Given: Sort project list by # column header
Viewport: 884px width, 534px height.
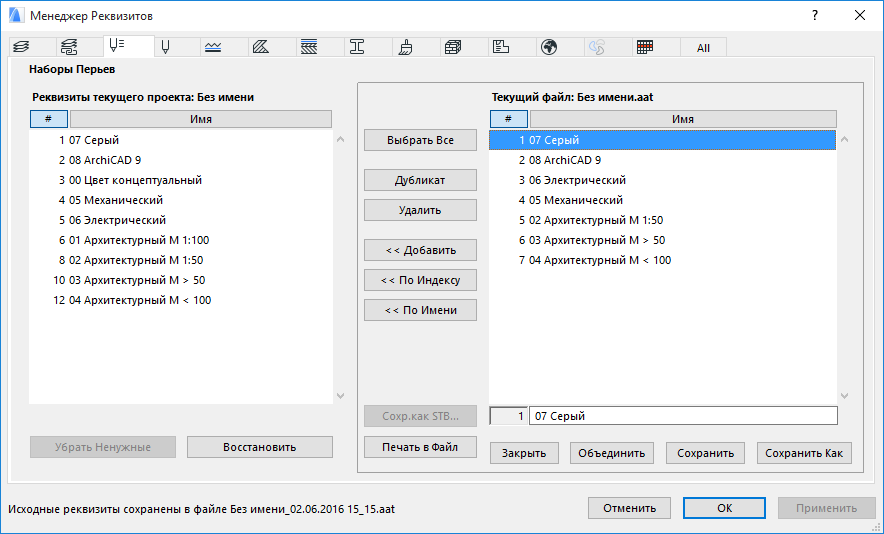Looking at the screenshot, I should point(49,119).
